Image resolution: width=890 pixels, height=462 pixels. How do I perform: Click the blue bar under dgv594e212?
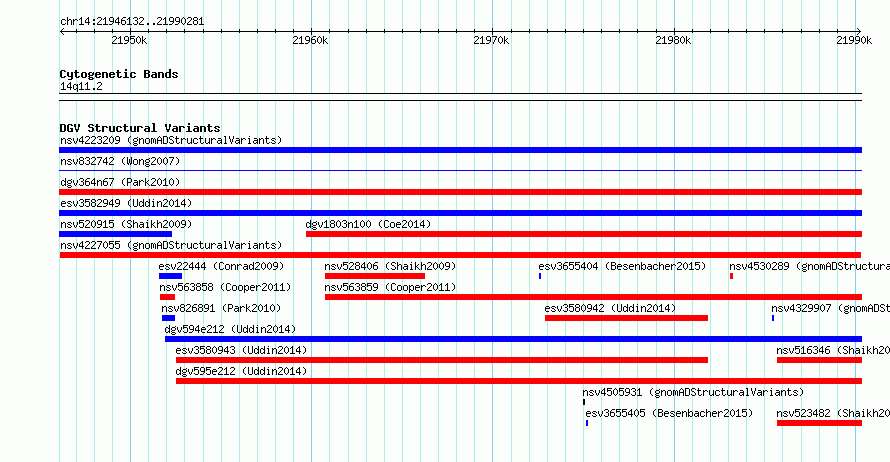(513, 339)
